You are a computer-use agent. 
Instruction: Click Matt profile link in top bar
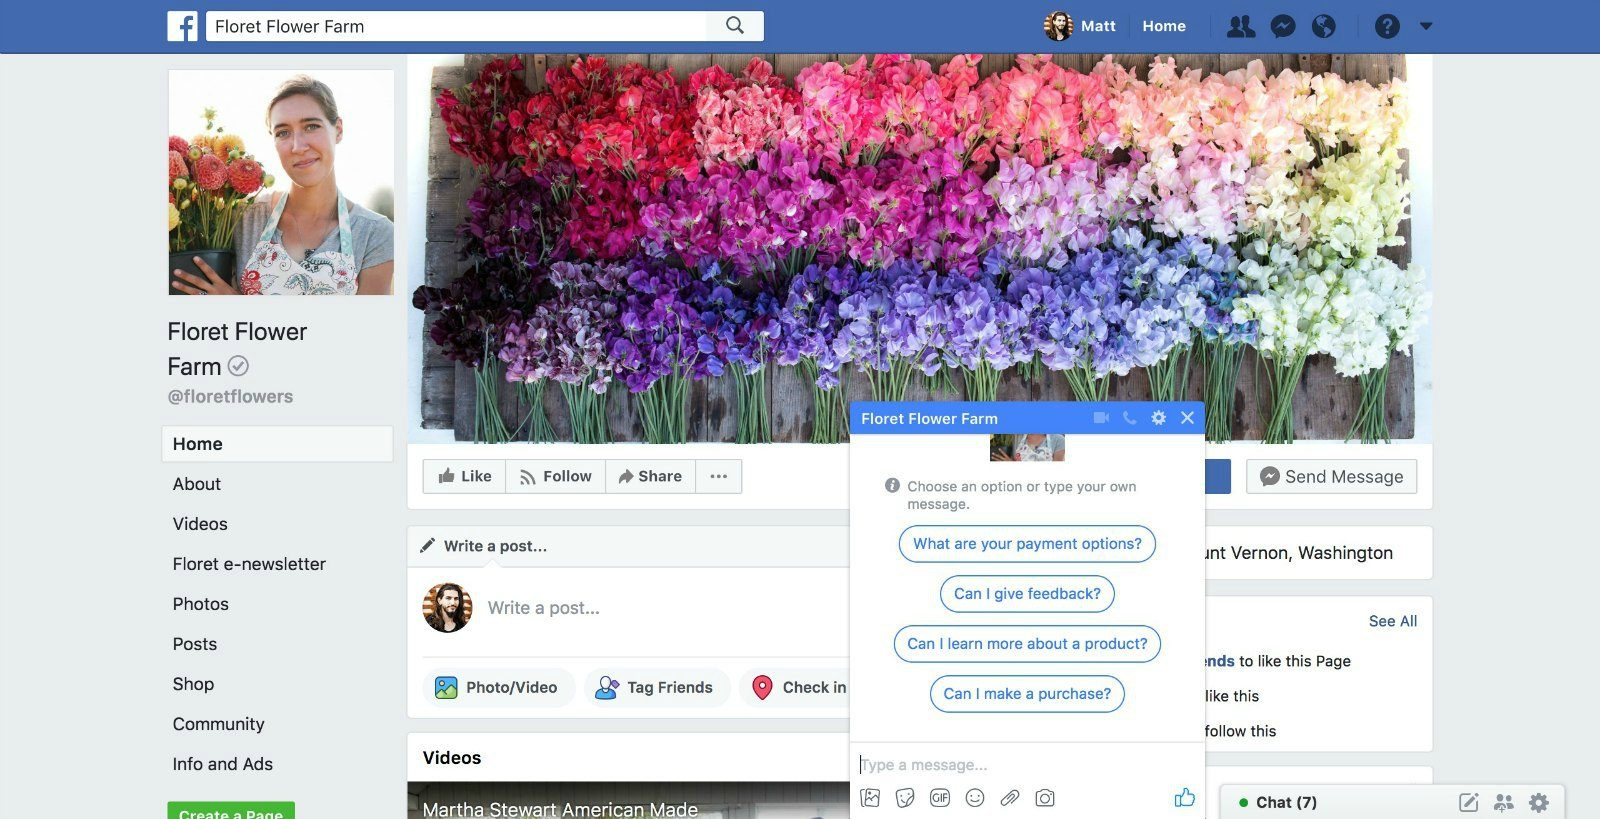pos(1080,26)
